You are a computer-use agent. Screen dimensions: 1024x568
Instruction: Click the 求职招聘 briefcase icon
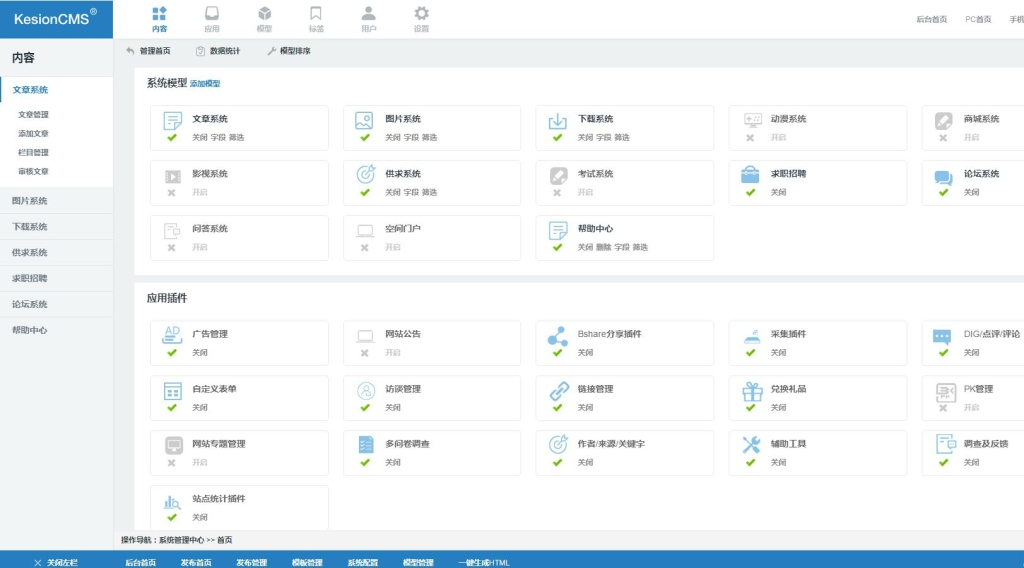tap(750, 175)
